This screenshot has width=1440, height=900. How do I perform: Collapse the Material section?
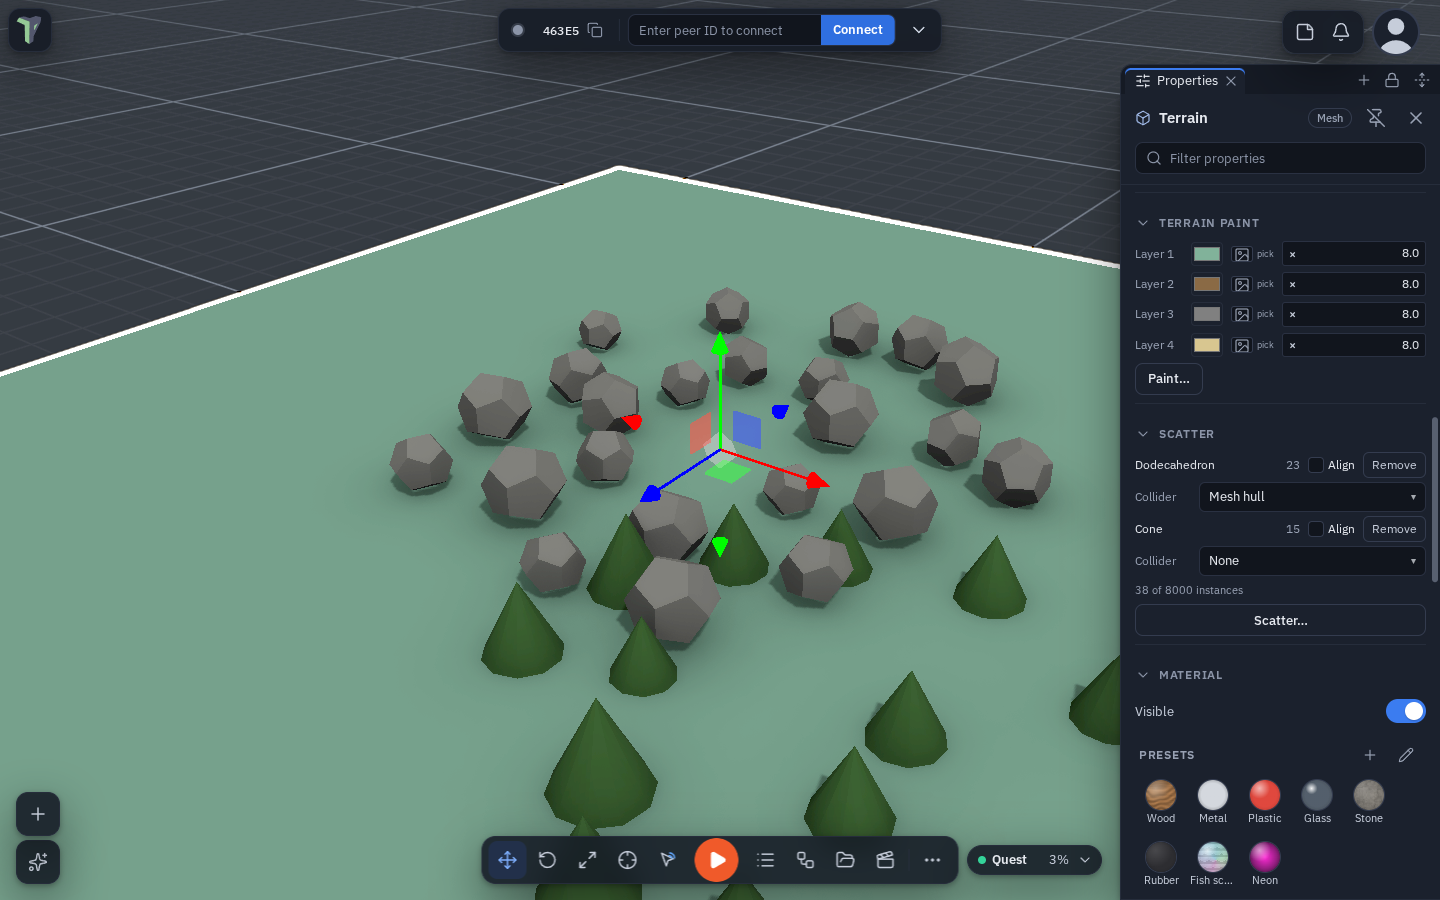pos(1143,675)
